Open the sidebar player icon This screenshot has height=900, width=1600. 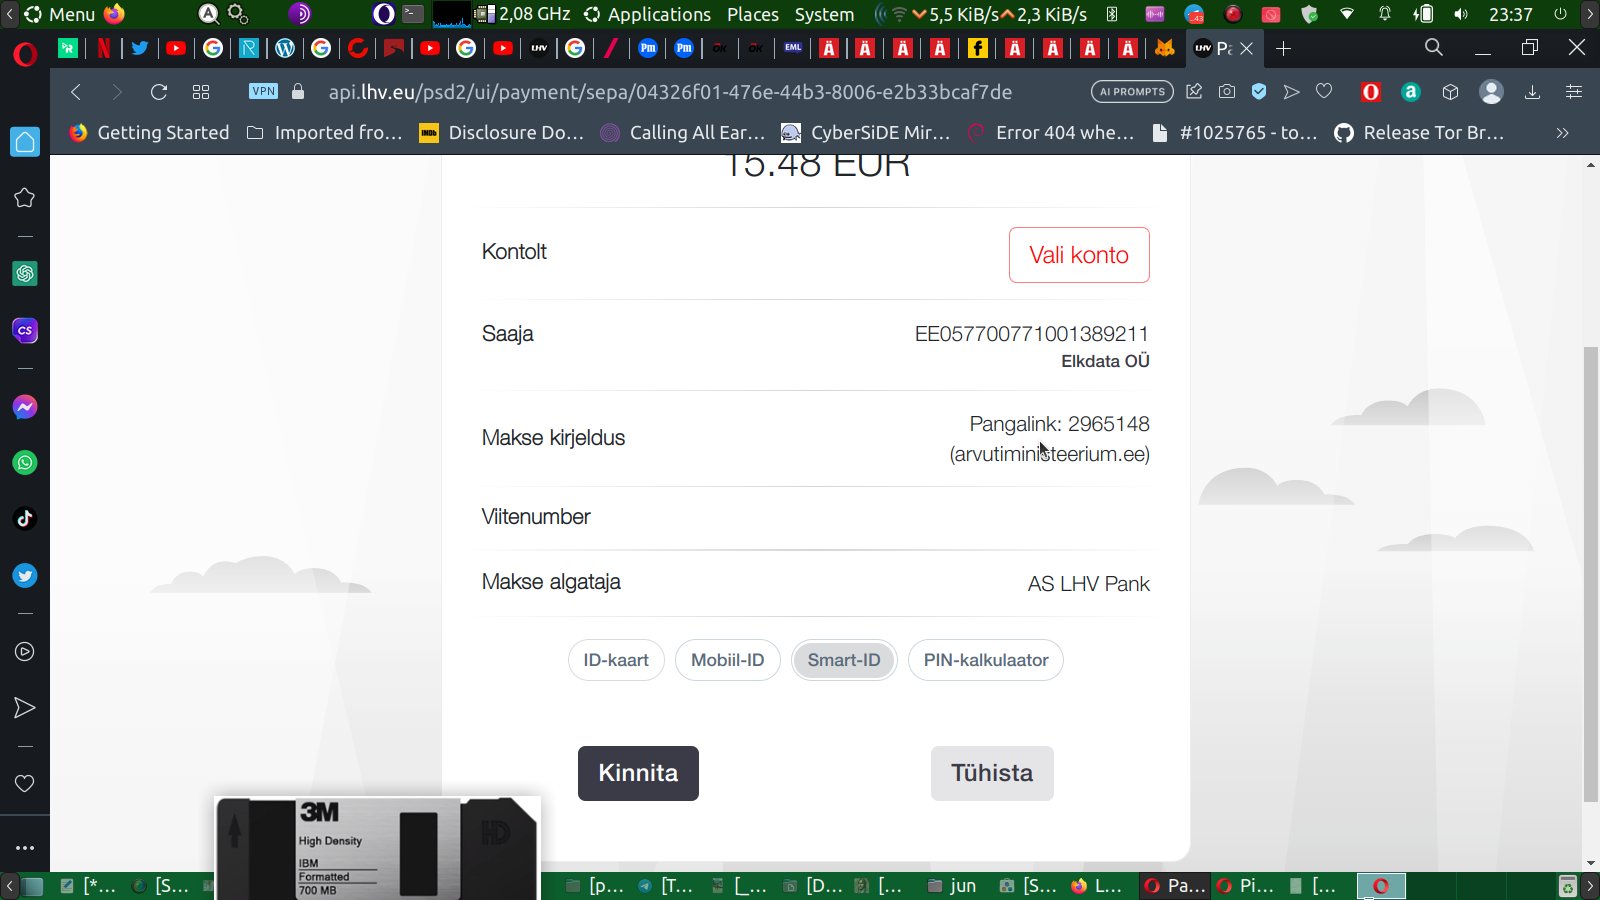pos(25,652)
